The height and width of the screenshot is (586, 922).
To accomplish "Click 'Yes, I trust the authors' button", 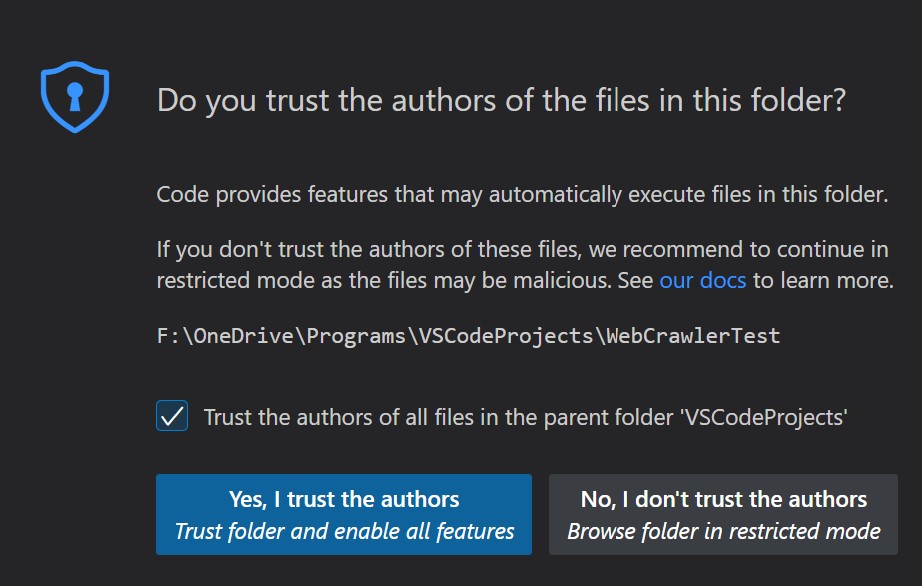I will tap(344, 514).
